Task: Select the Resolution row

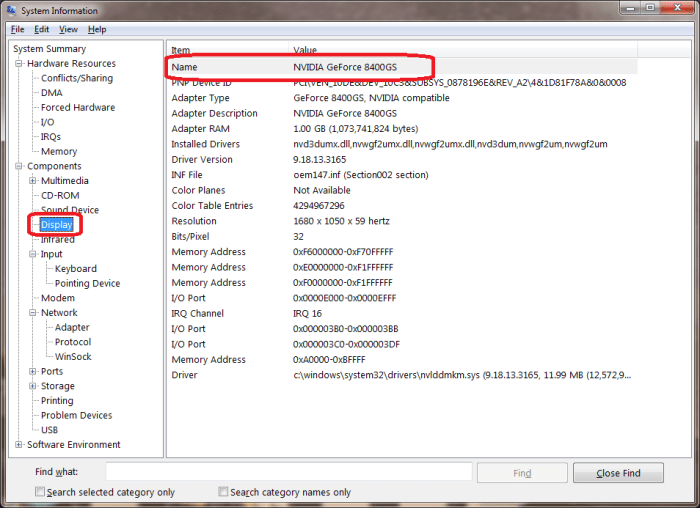Action: (x=402, y=221)
